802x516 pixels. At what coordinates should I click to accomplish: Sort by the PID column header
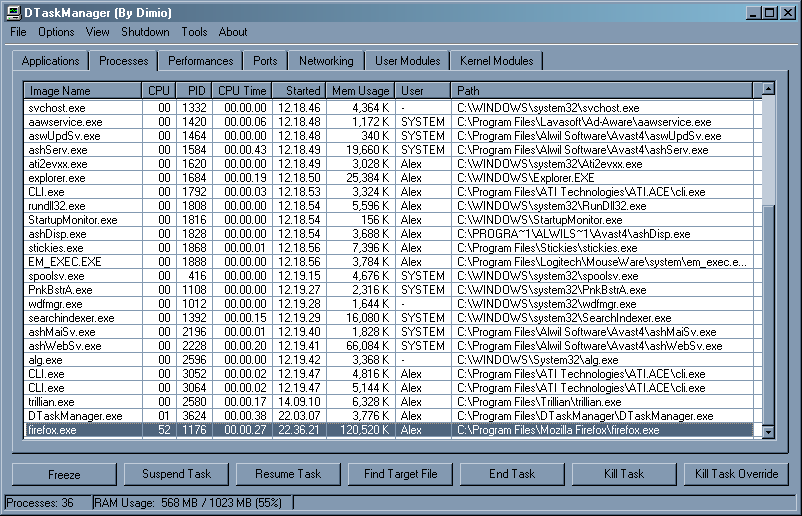194,91
